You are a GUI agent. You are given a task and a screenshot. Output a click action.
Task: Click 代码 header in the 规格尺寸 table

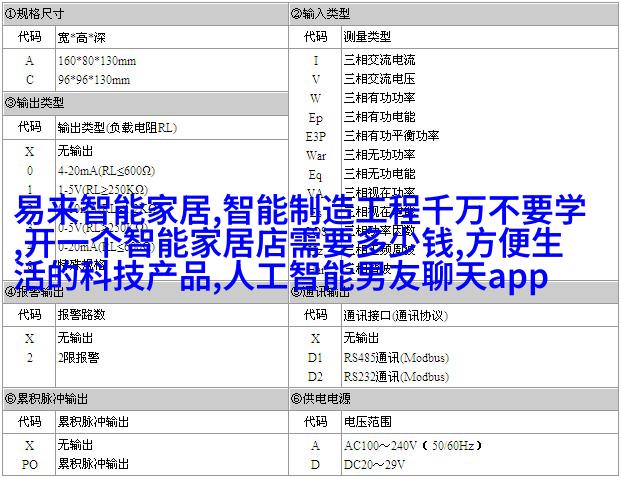[30, 37]
